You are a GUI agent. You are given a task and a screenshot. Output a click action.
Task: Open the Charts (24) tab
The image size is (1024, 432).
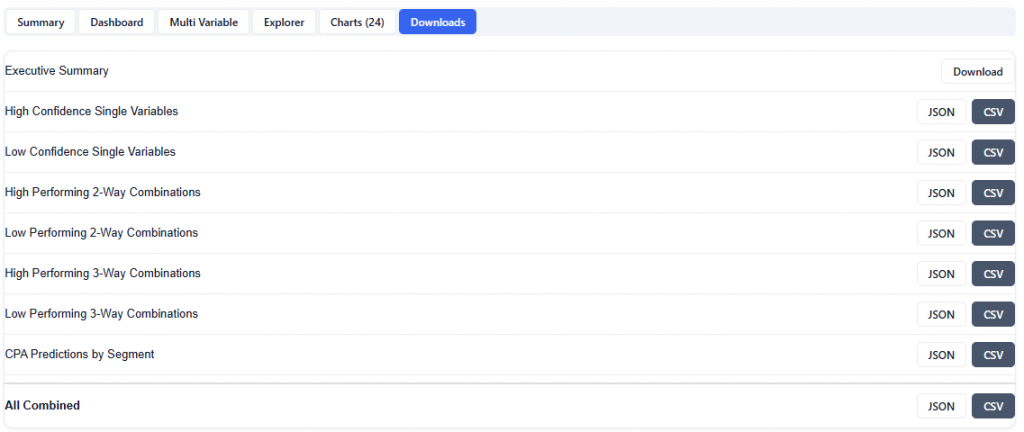[x=357, y=22]
